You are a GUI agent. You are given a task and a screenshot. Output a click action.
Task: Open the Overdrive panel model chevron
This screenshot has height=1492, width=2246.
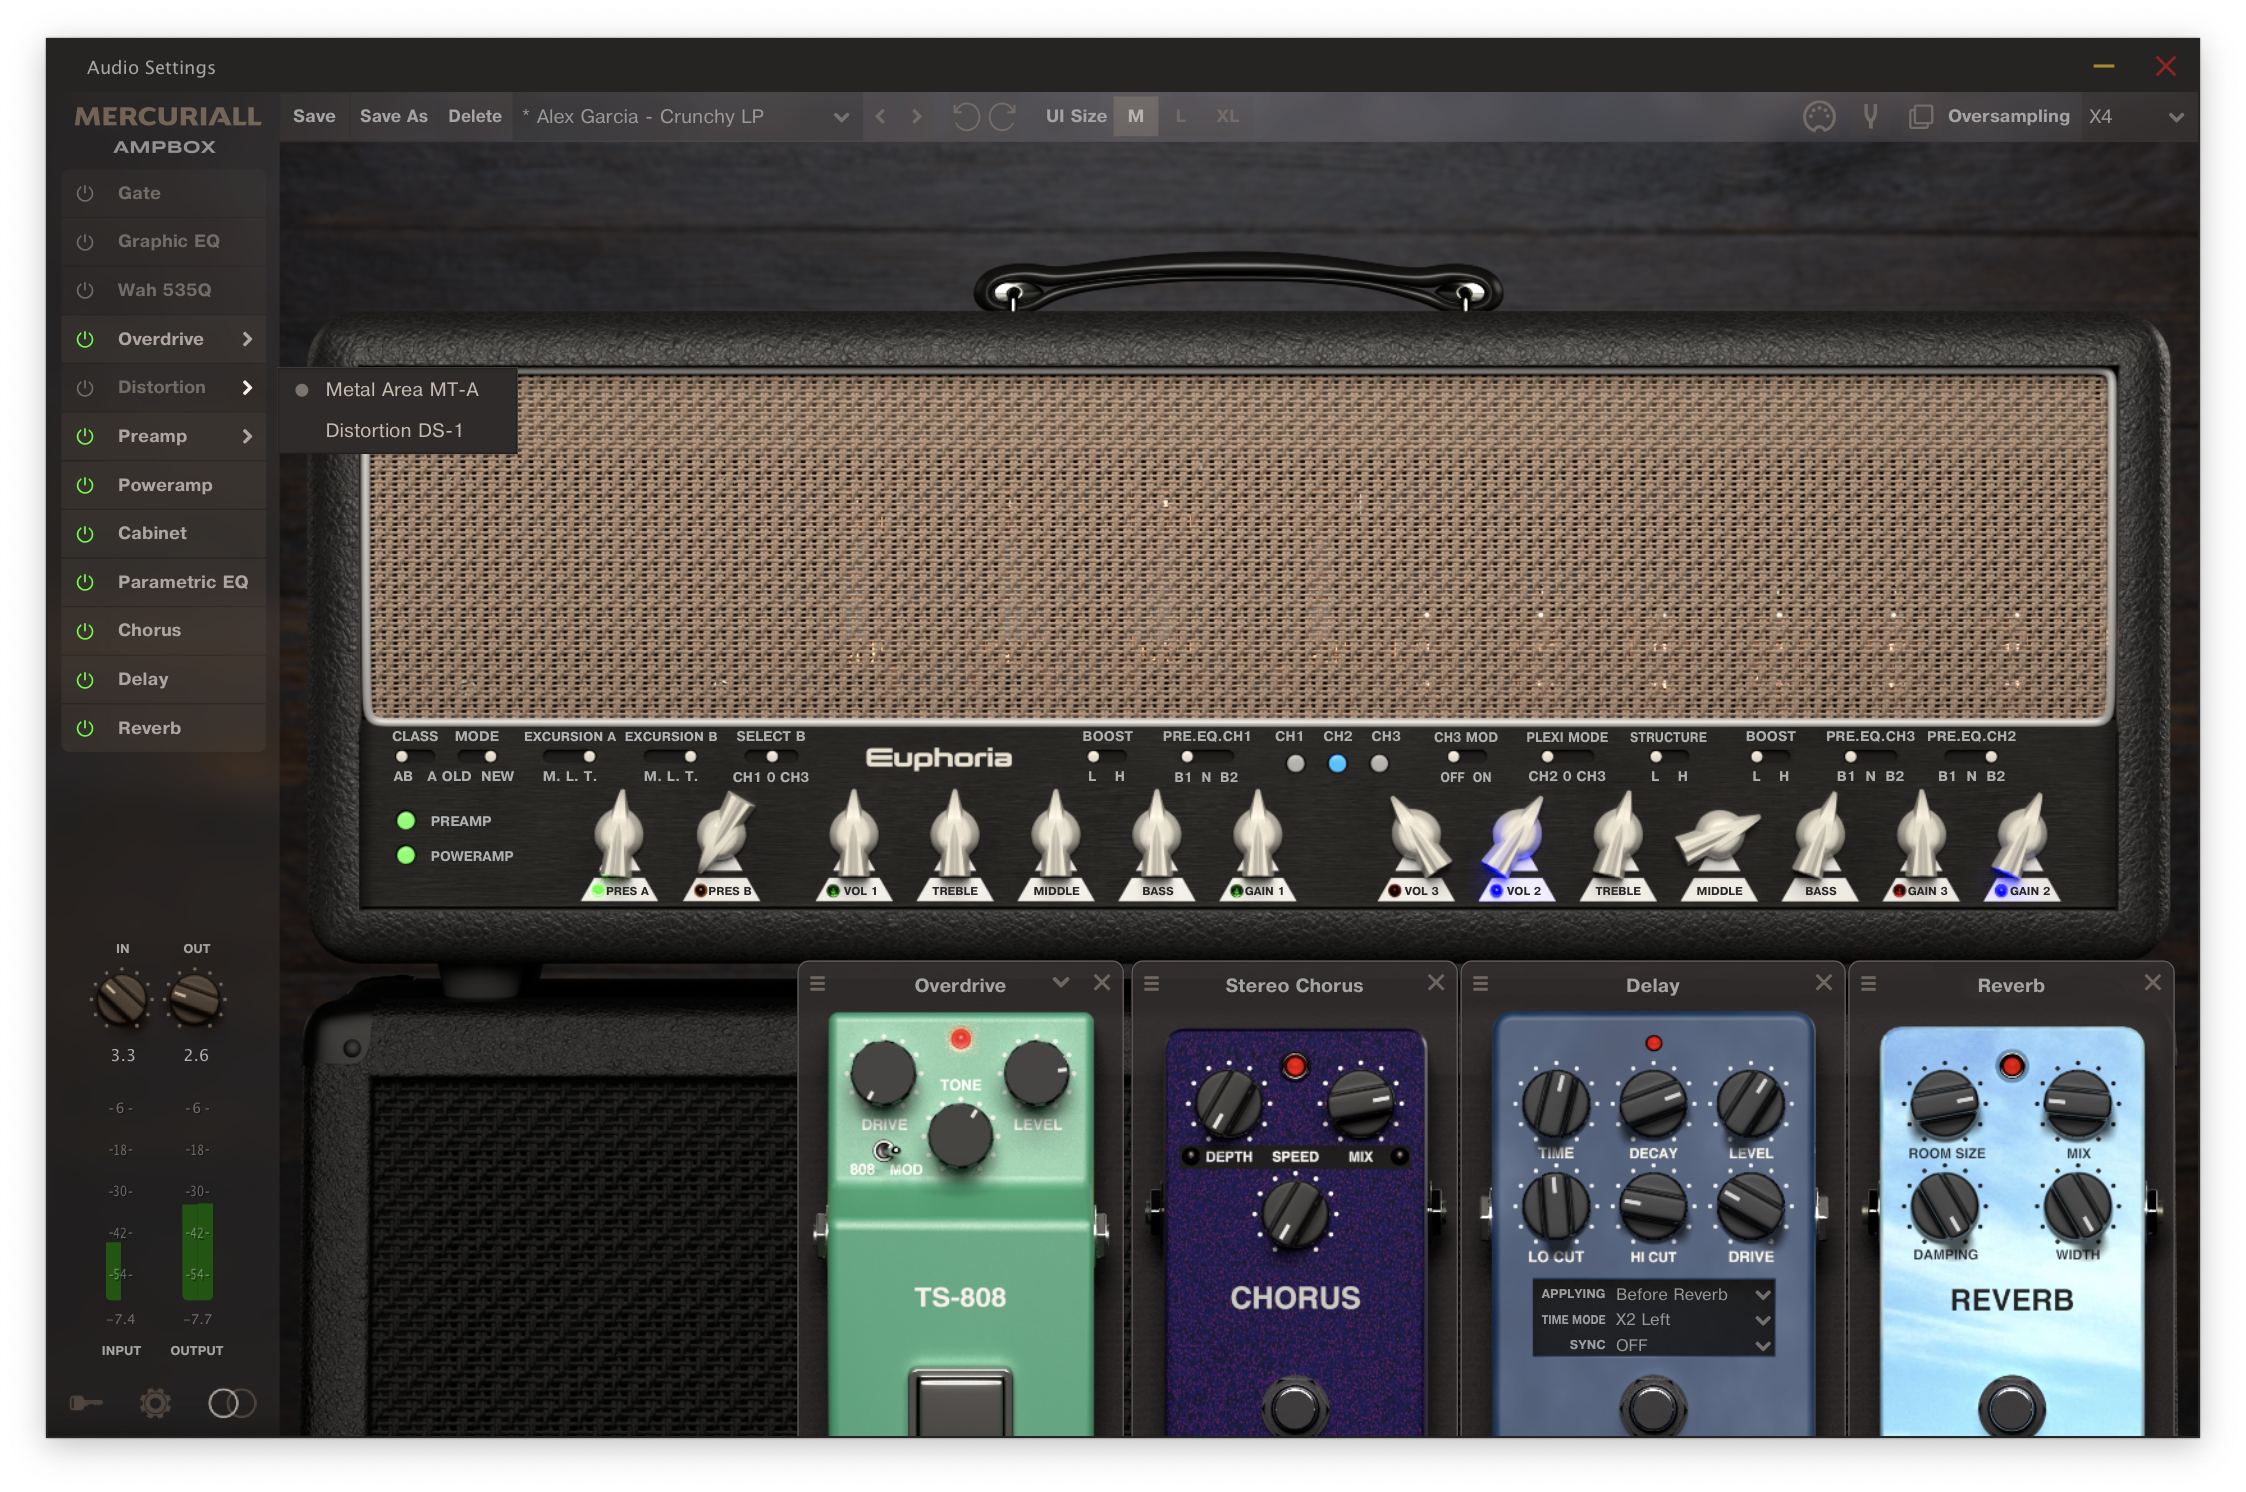(x=1061, y=983)
